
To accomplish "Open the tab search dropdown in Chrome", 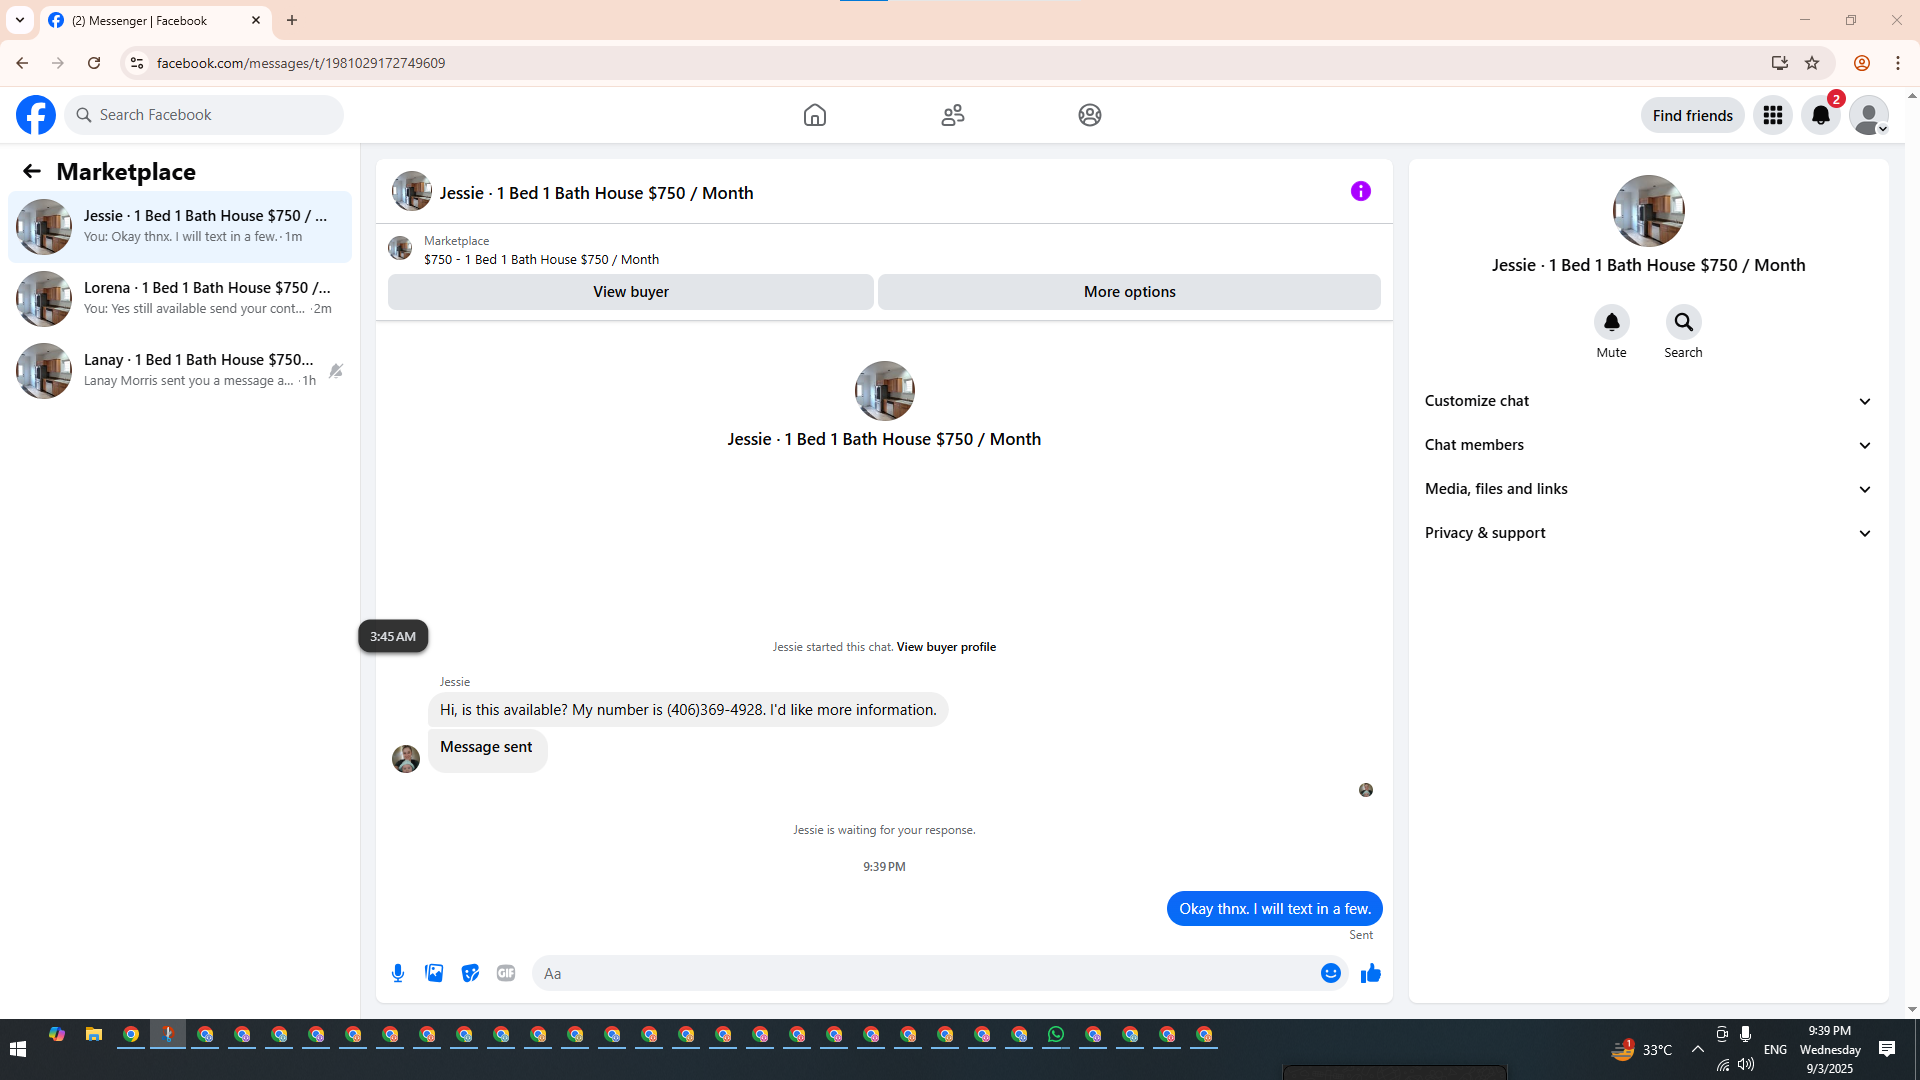I will coord(20,20).
